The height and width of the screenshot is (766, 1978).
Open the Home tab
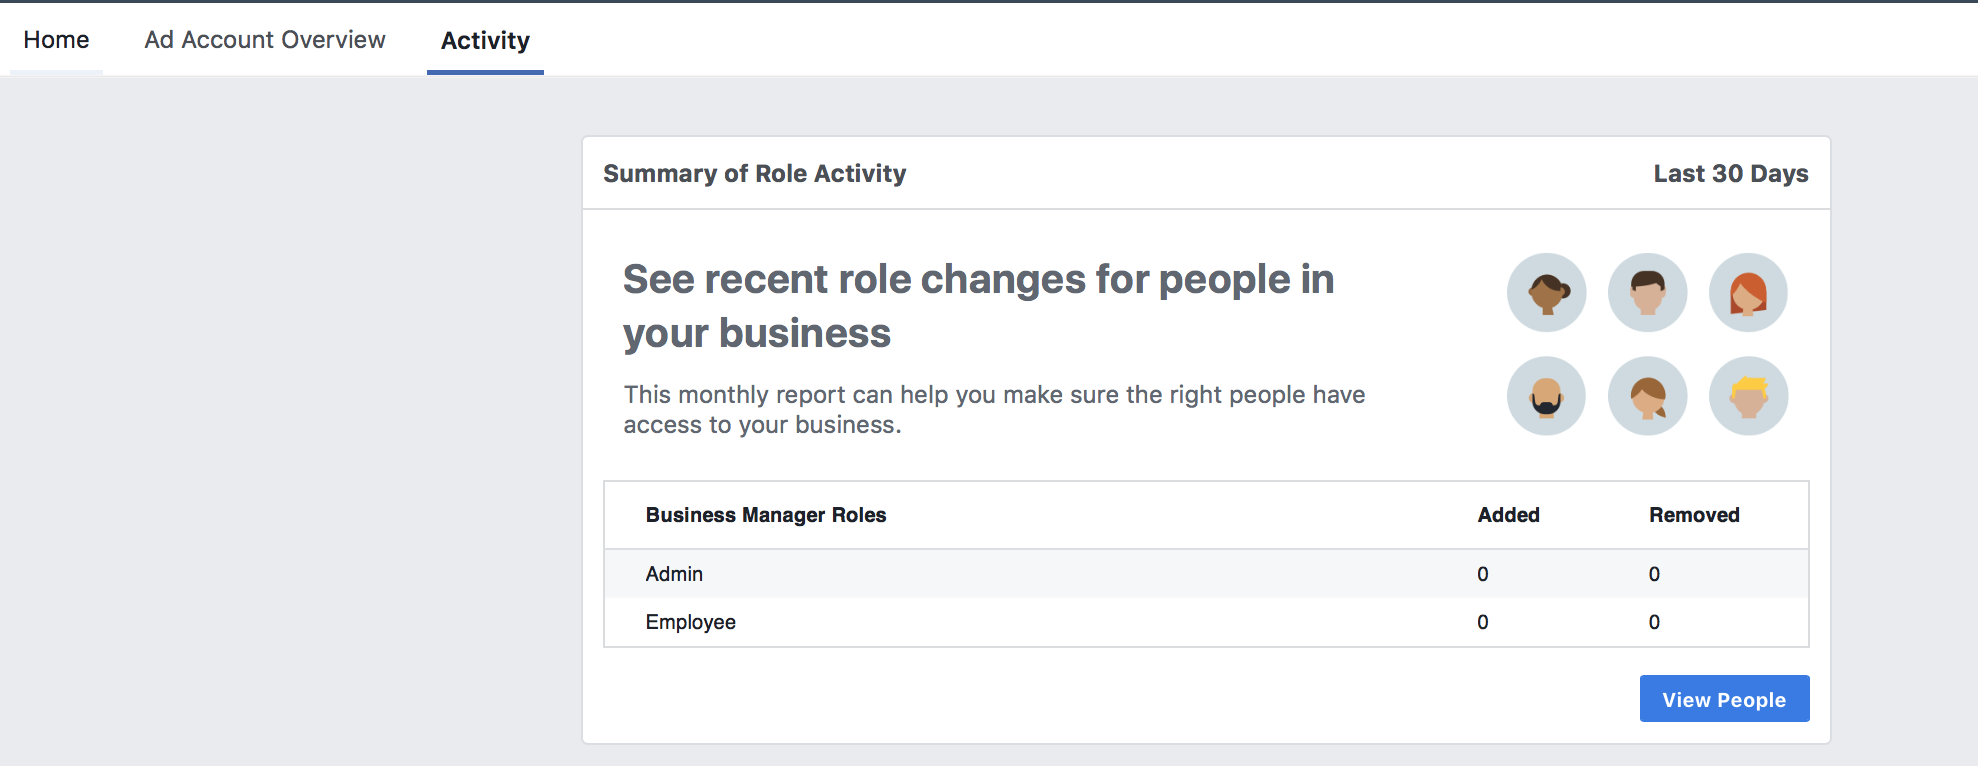tap(56, 40)
